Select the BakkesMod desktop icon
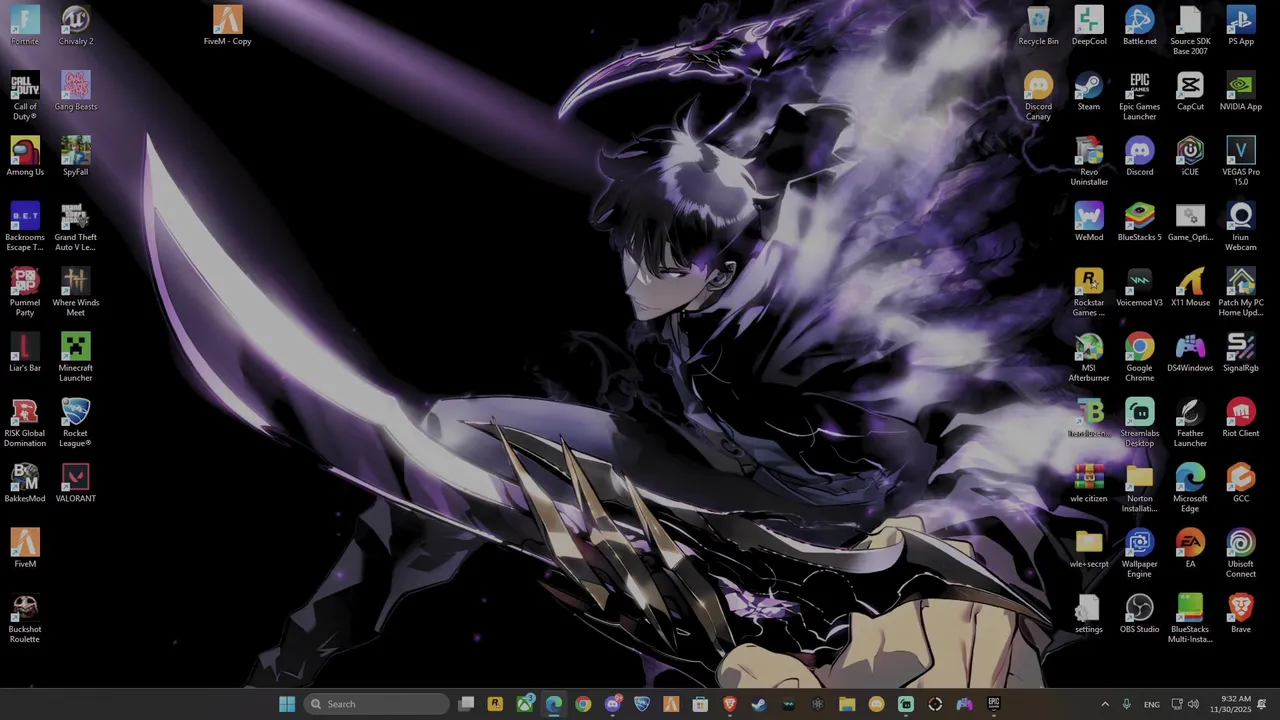This screenshot has height=720, width=1280. point(25,483)
